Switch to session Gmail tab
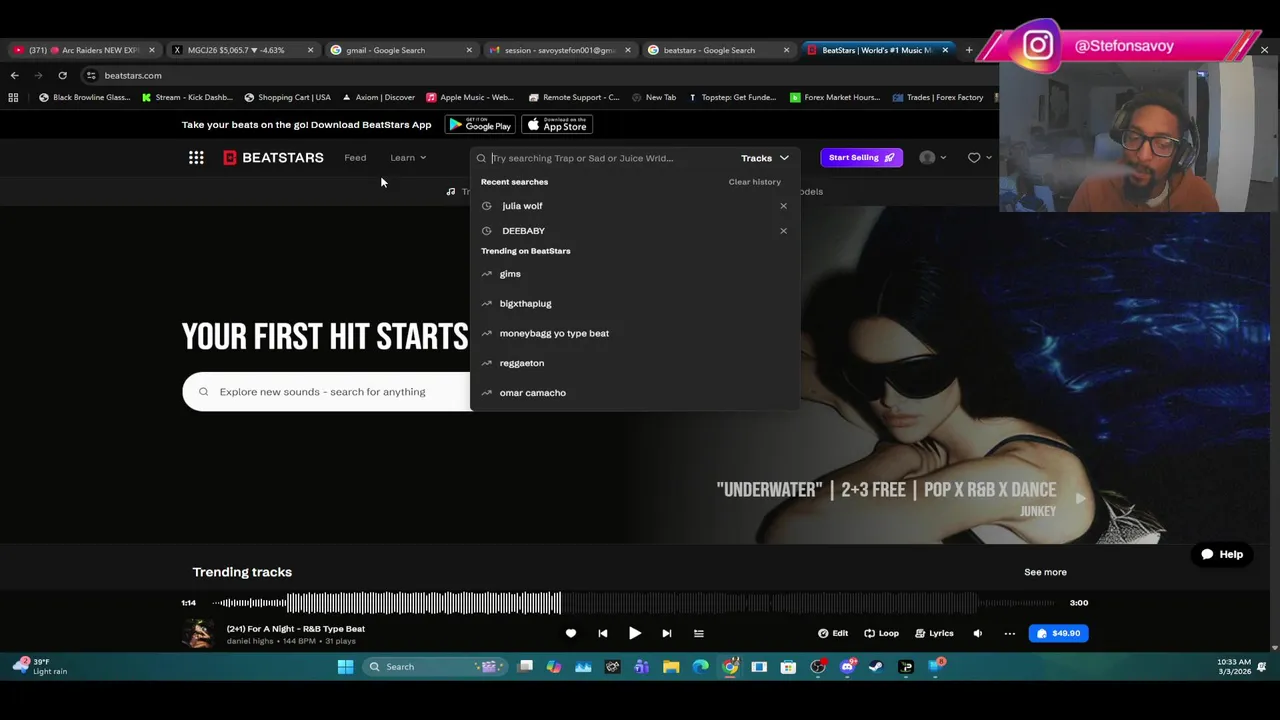Screen dimensions: 1280x720 click(558, 50)
